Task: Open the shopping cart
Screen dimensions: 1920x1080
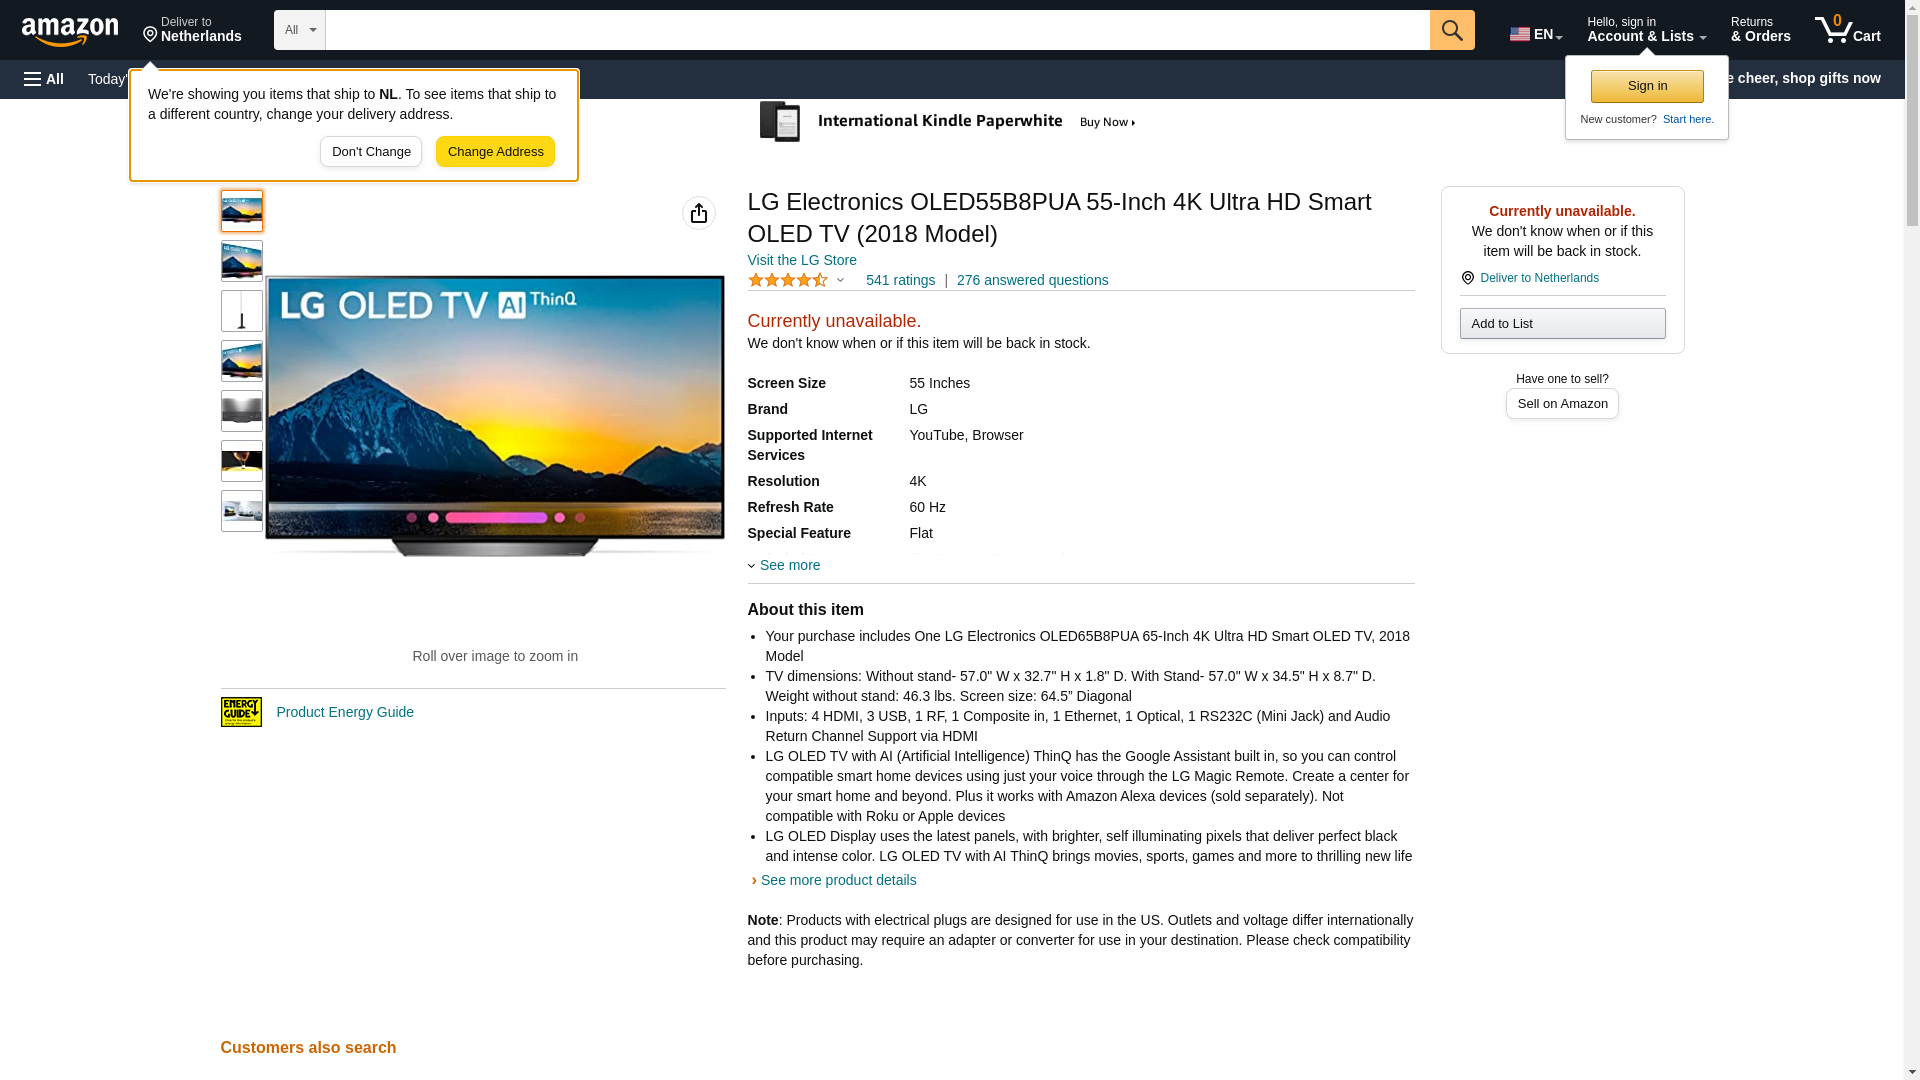Action: [1847, 30]
